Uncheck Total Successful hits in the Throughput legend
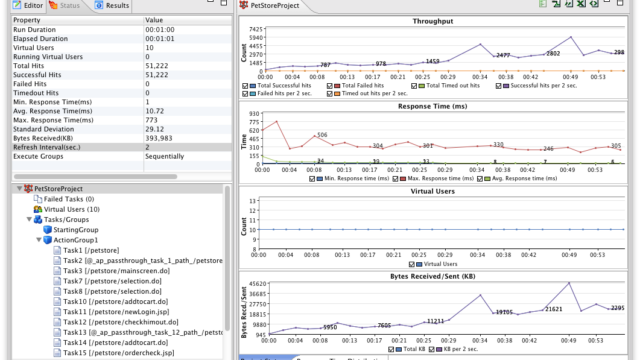Screen dimensions: 640x360 pyautogui.click(x=245, y=86)
